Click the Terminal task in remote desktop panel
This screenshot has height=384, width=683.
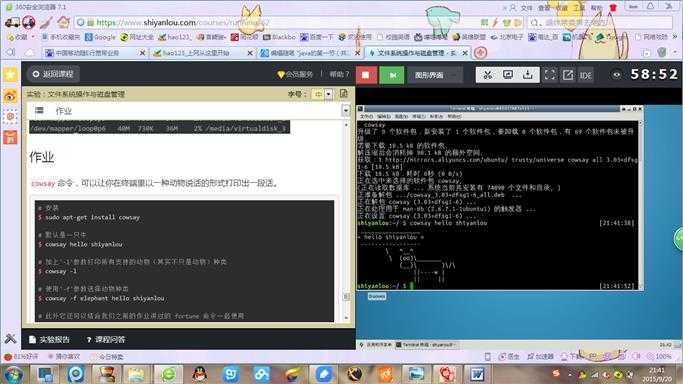pyautogui.click(x=426, y=345)
